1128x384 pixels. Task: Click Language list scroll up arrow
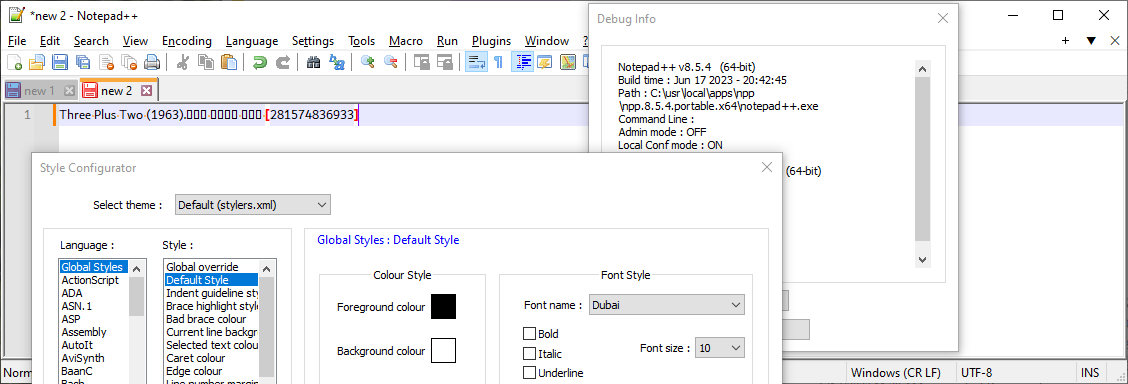137,268
